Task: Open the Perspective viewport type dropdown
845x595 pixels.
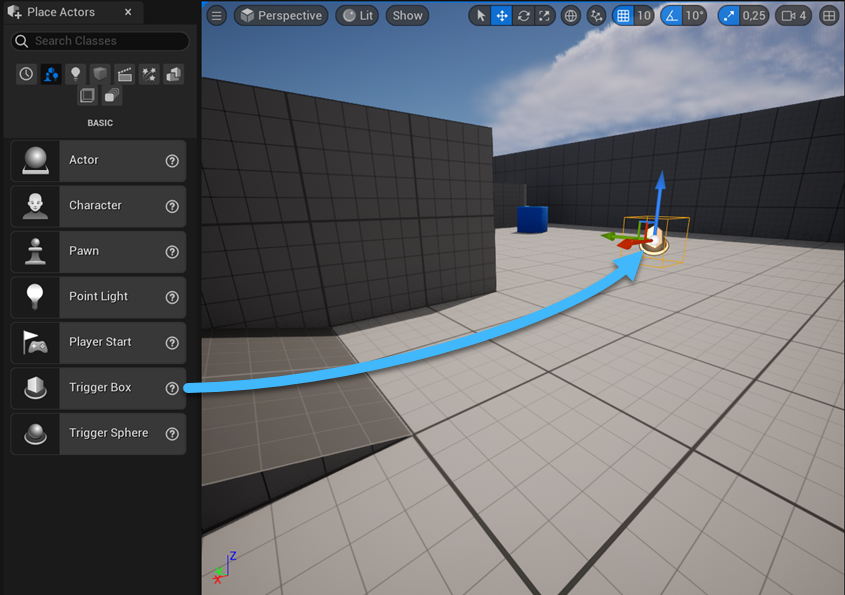Action: (281, 16)
